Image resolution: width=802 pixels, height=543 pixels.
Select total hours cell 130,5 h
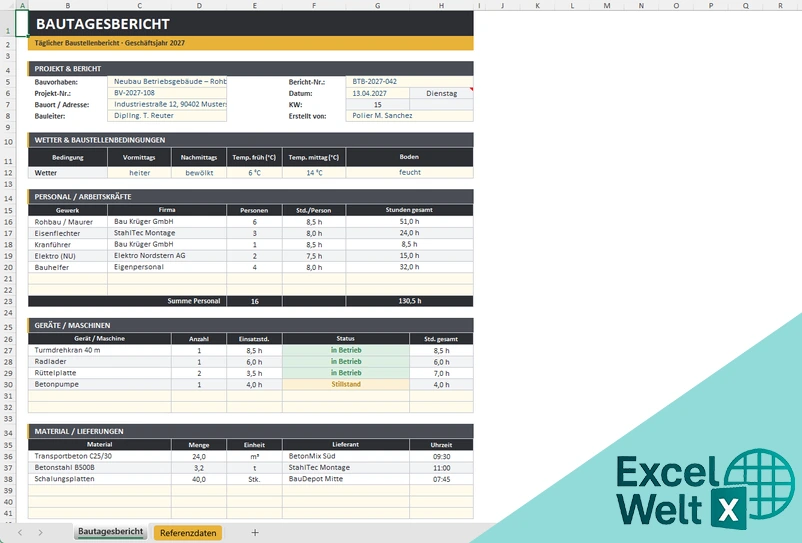(409, 301)
